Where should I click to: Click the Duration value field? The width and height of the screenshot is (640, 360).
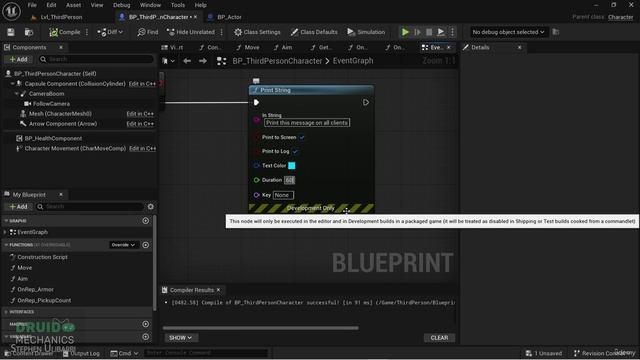point(289,180)
